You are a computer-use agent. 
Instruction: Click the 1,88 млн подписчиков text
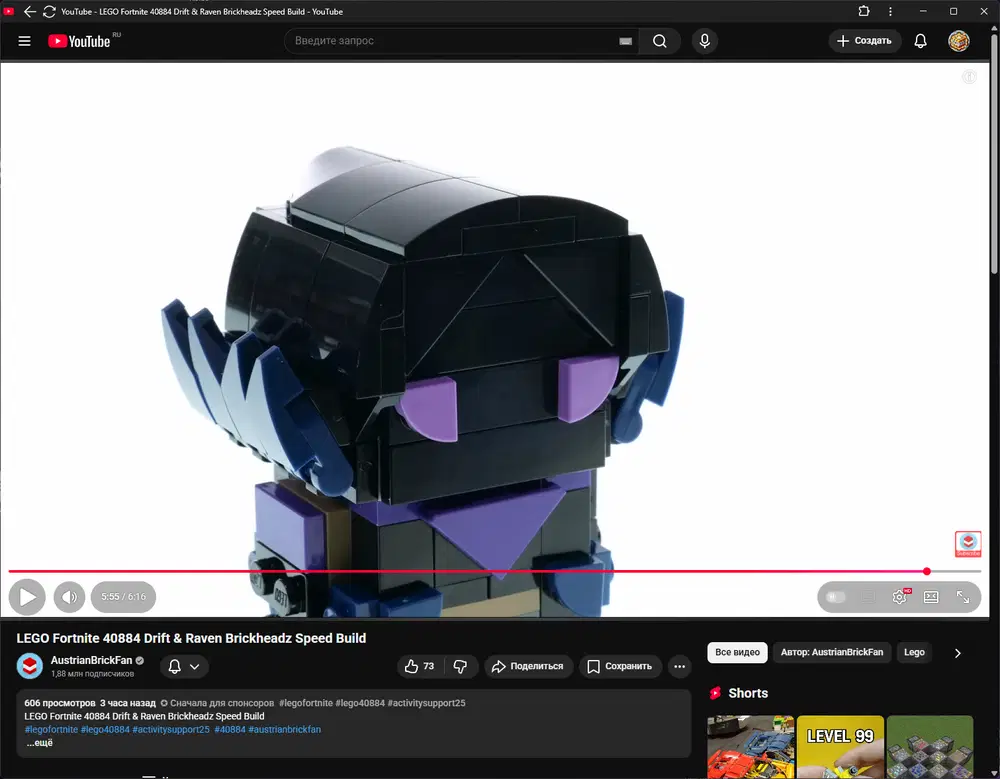[92, 674]
